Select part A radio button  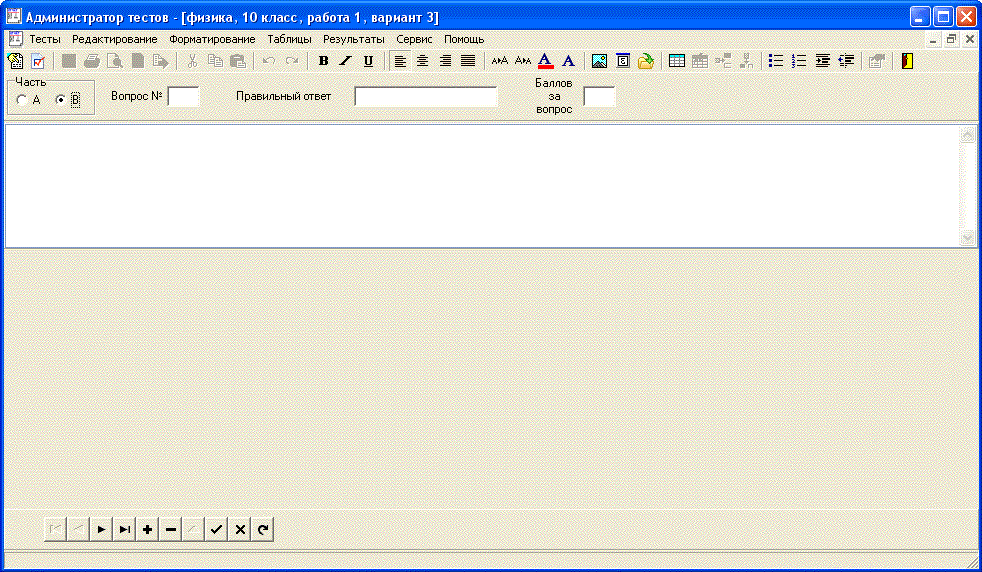[22, 100]
